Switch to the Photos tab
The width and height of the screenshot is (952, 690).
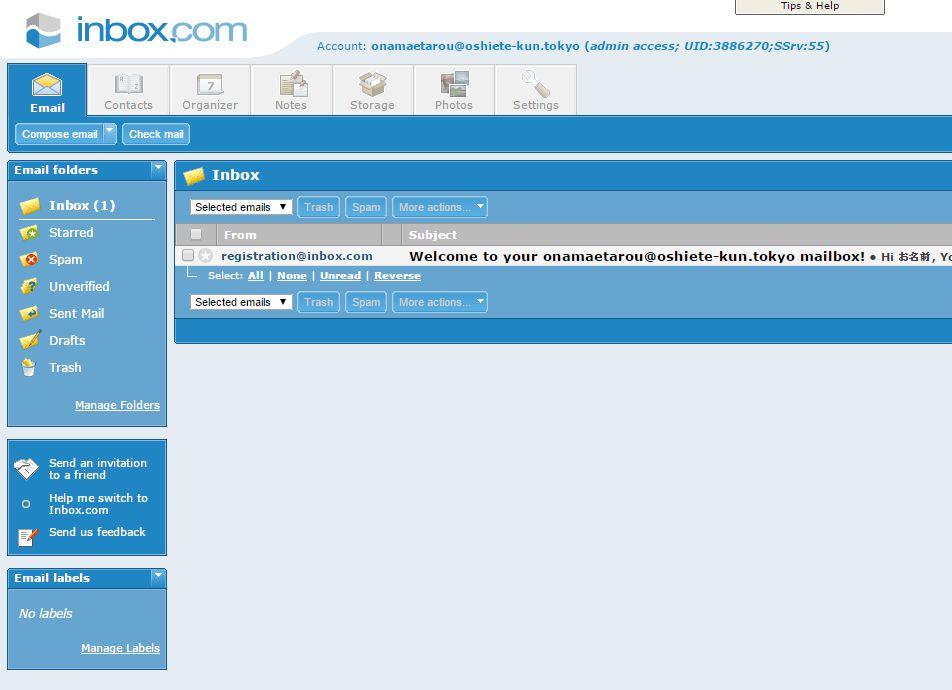454,90
